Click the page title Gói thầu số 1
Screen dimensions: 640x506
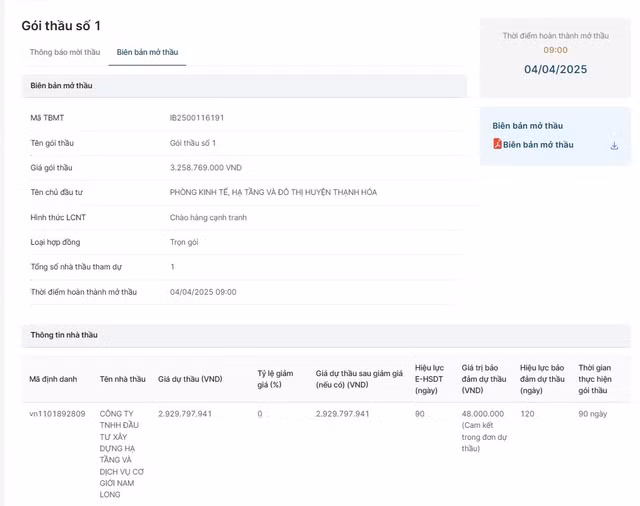point(61,26)
